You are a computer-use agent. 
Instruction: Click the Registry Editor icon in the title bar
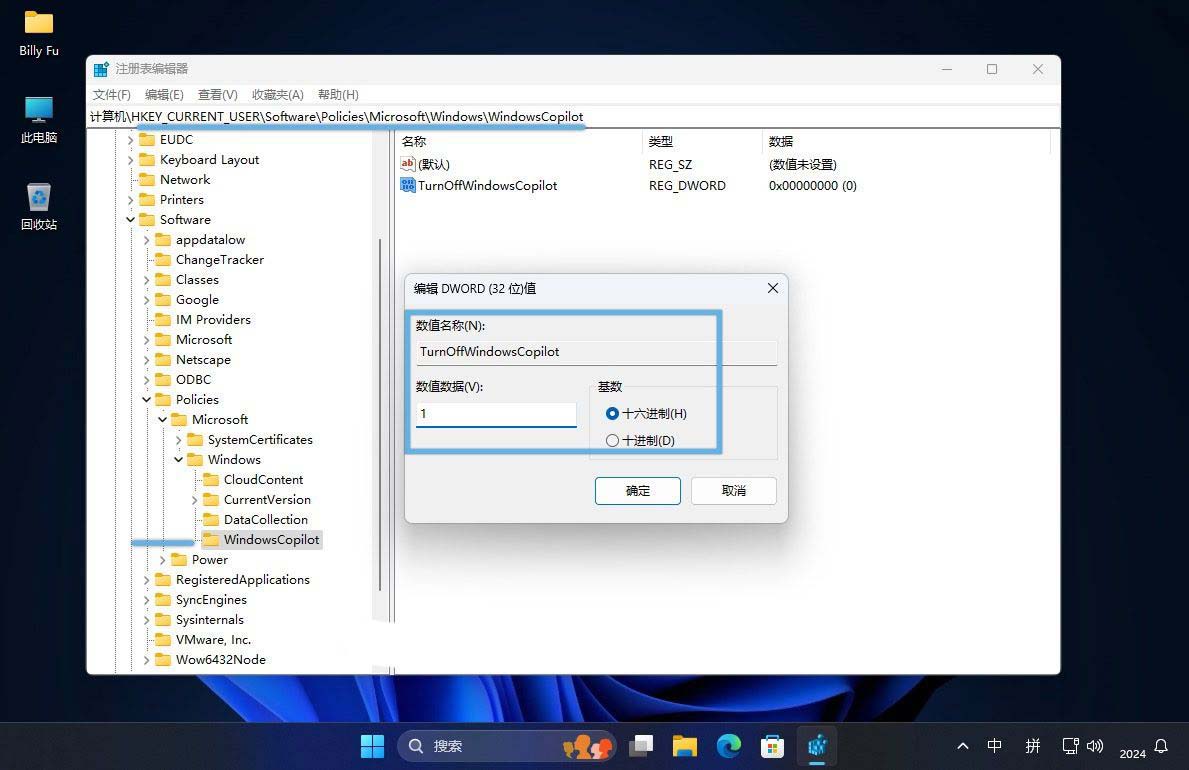click(x=100, y=68)
